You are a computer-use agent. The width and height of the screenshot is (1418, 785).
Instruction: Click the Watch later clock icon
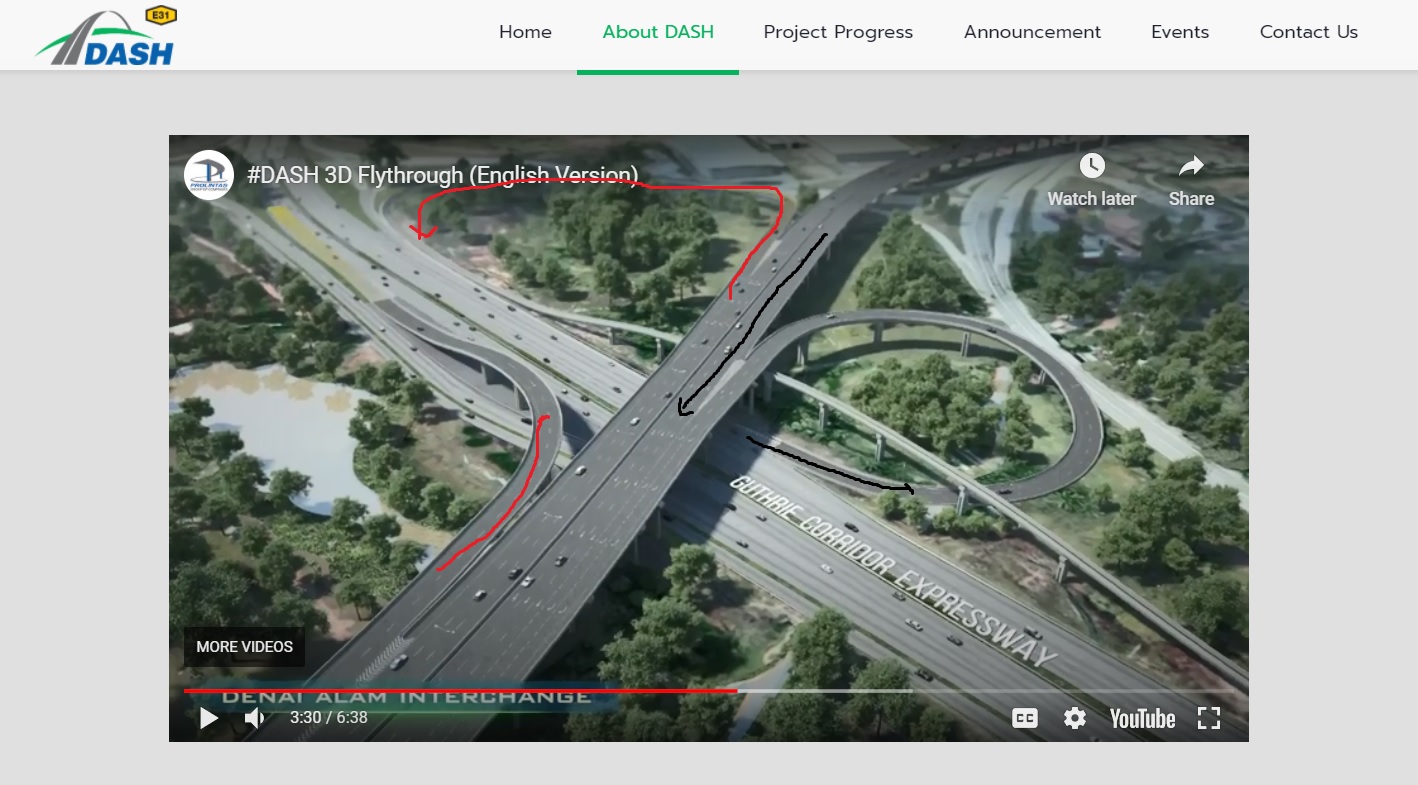1091,165
